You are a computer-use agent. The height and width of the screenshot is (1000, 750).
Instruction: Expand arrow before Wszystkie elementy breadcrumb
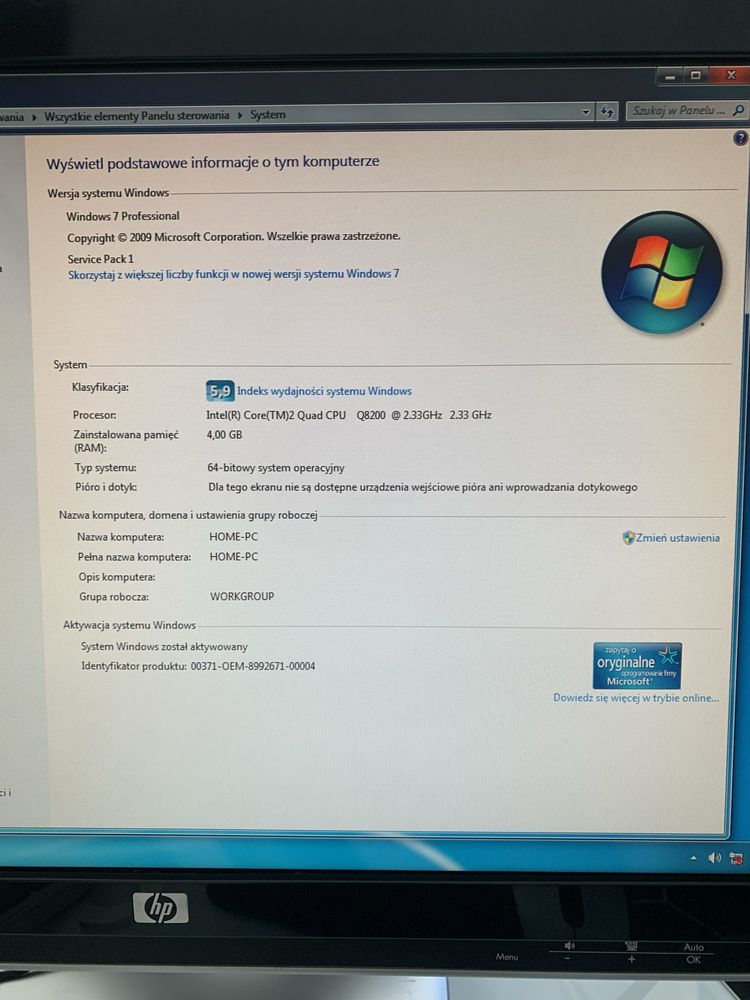[x=34, y=117]
